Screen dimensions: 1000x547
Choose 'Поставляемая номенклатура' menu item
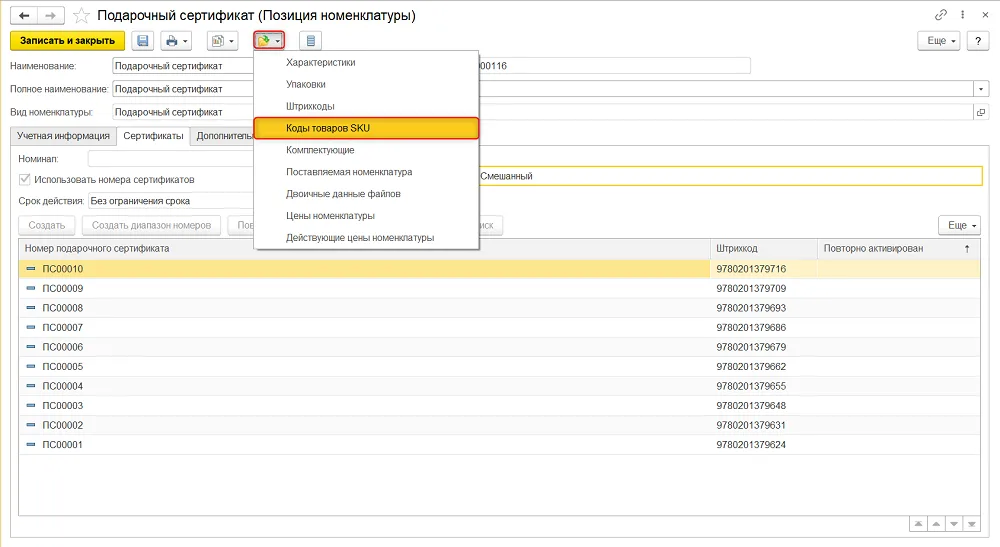366,172
